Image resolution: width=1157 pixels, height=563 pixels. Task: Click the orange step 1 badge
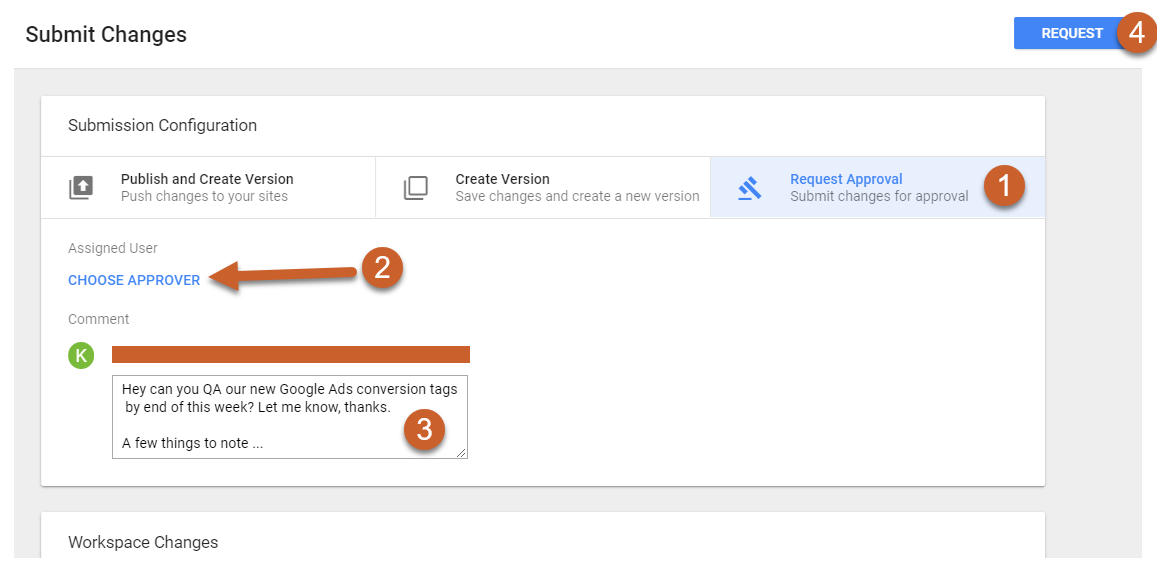[x=1004, y=187]
